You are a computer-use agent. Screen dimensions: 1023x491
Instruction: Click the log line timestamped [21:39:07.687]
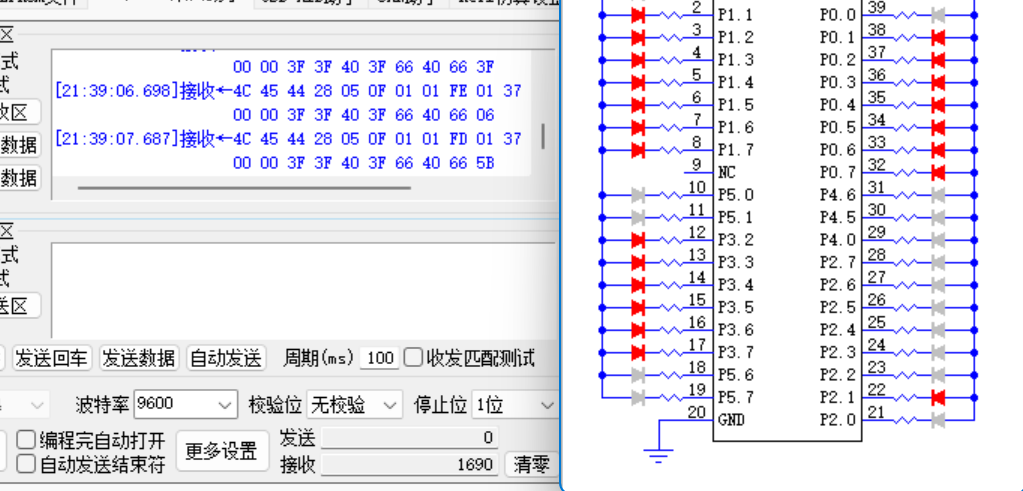(x=288, y=138)
